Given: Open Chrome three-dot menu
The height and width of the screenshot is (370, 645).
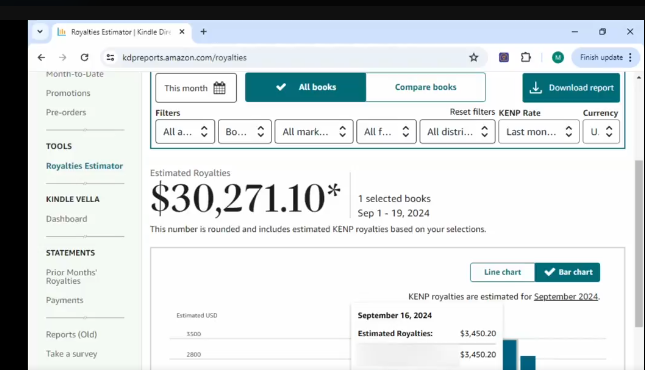Looking at the screenshot, I should click(631, 58).
